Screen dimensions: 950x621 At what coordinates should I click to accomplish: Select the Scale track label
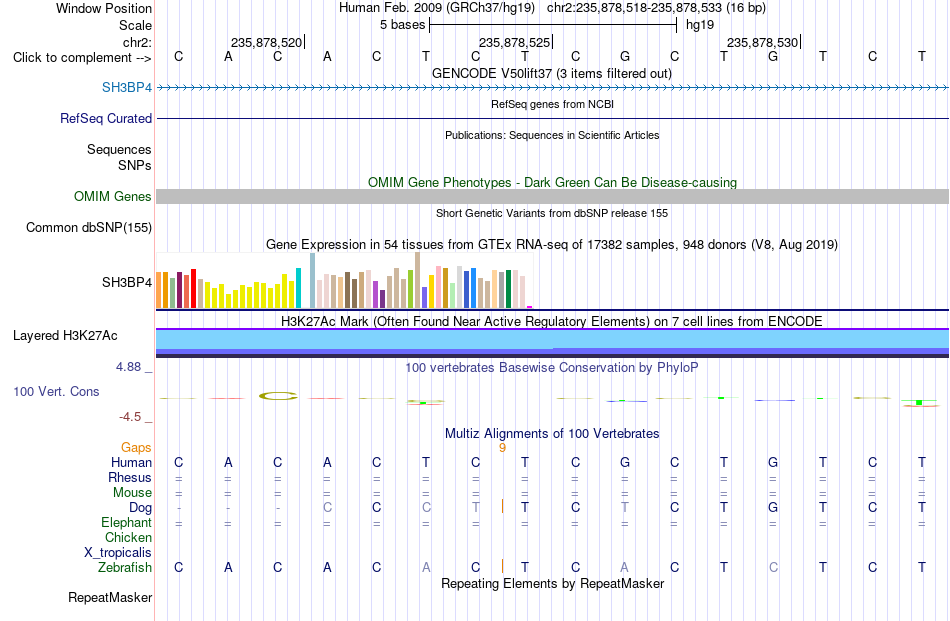[135, 25]
